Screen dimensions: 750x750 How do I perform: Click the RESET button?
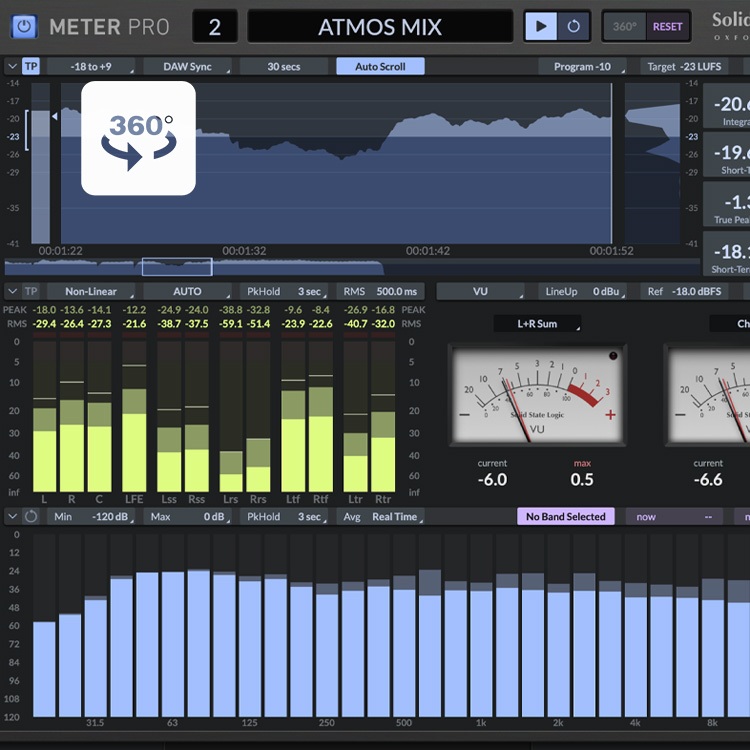pyautogui.click(x=667, y=27)
